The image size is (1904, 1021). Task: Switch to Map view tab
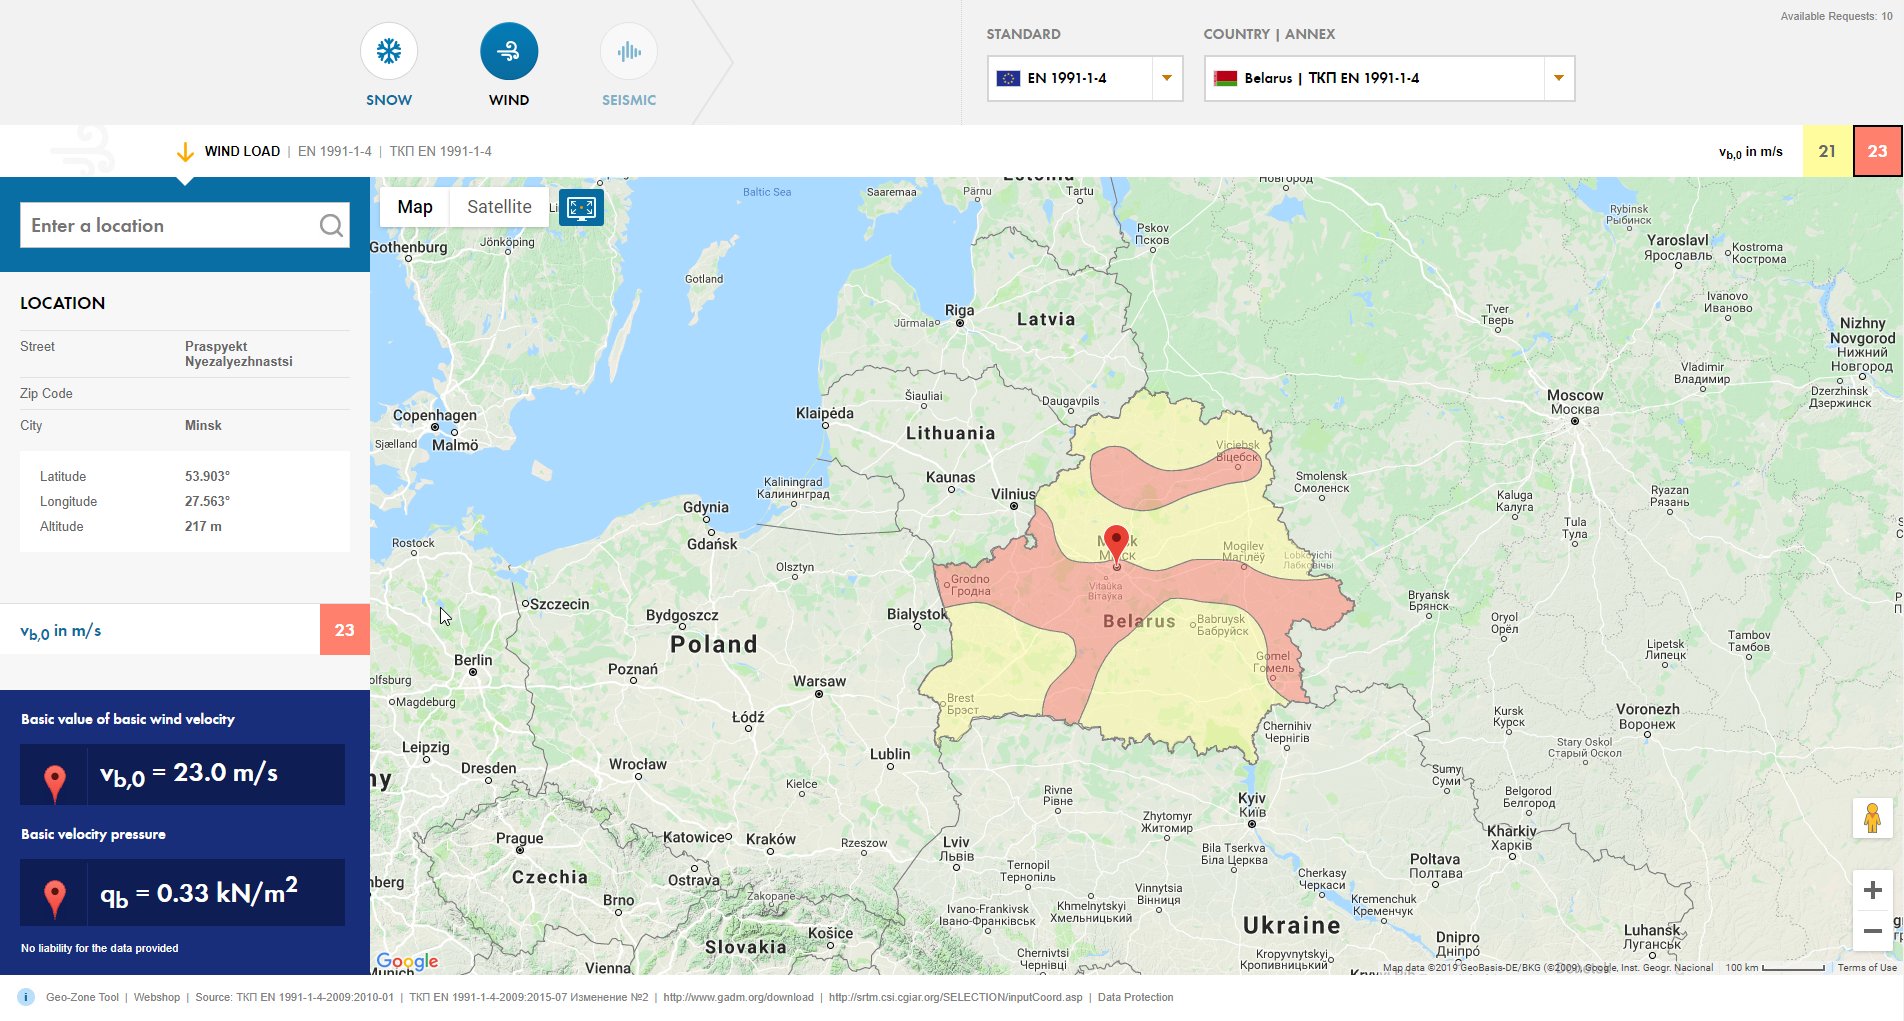tap(415, 207)
